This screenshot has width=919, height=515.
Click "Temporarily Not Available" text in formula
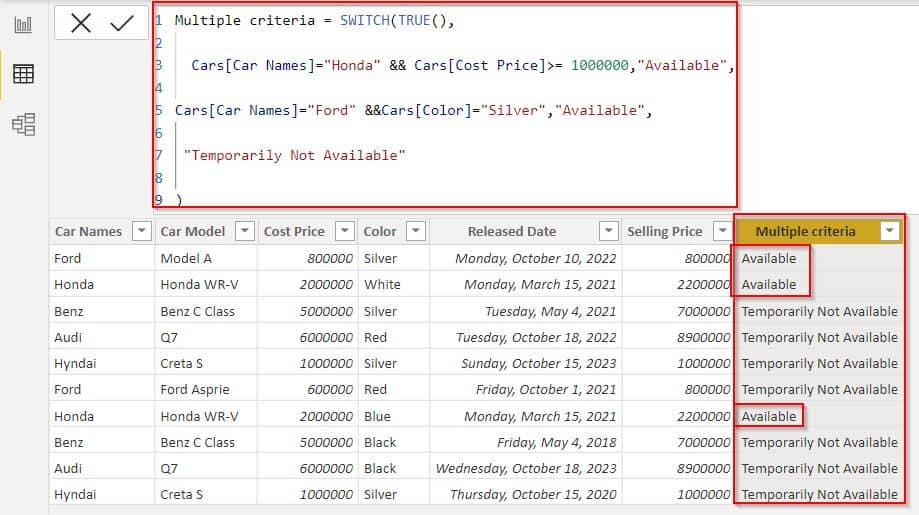click(294, 155)
